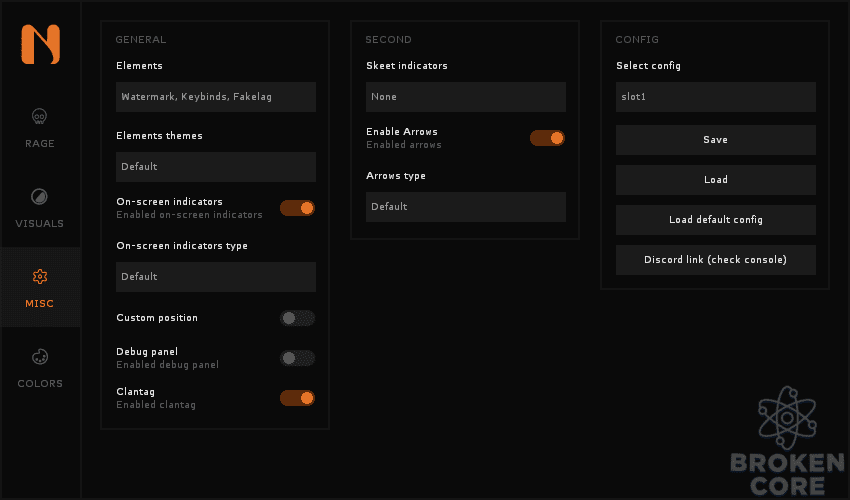The width and height of the screenshot is (850, 500).
Task: Select the Visuals half-circle icon
Action: point(40,196)
